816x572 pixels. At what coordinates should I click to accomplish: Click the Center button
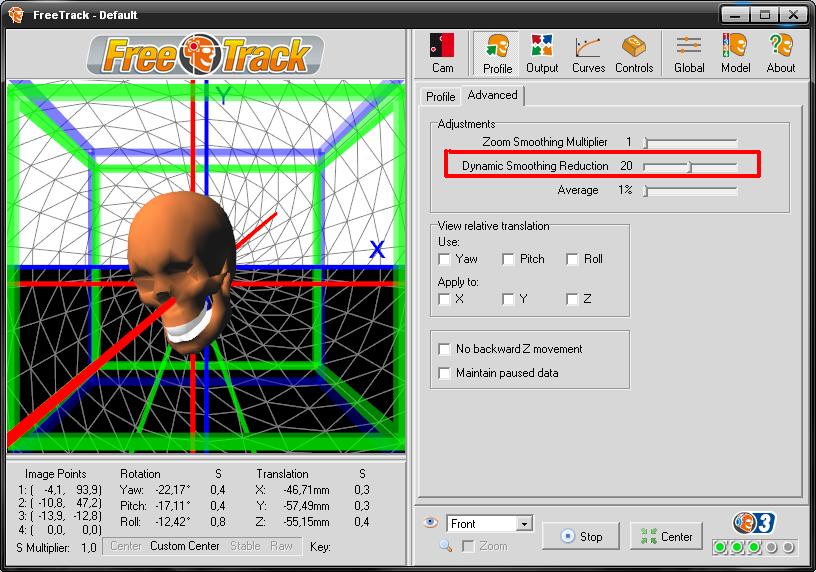(x=666, y=536)
